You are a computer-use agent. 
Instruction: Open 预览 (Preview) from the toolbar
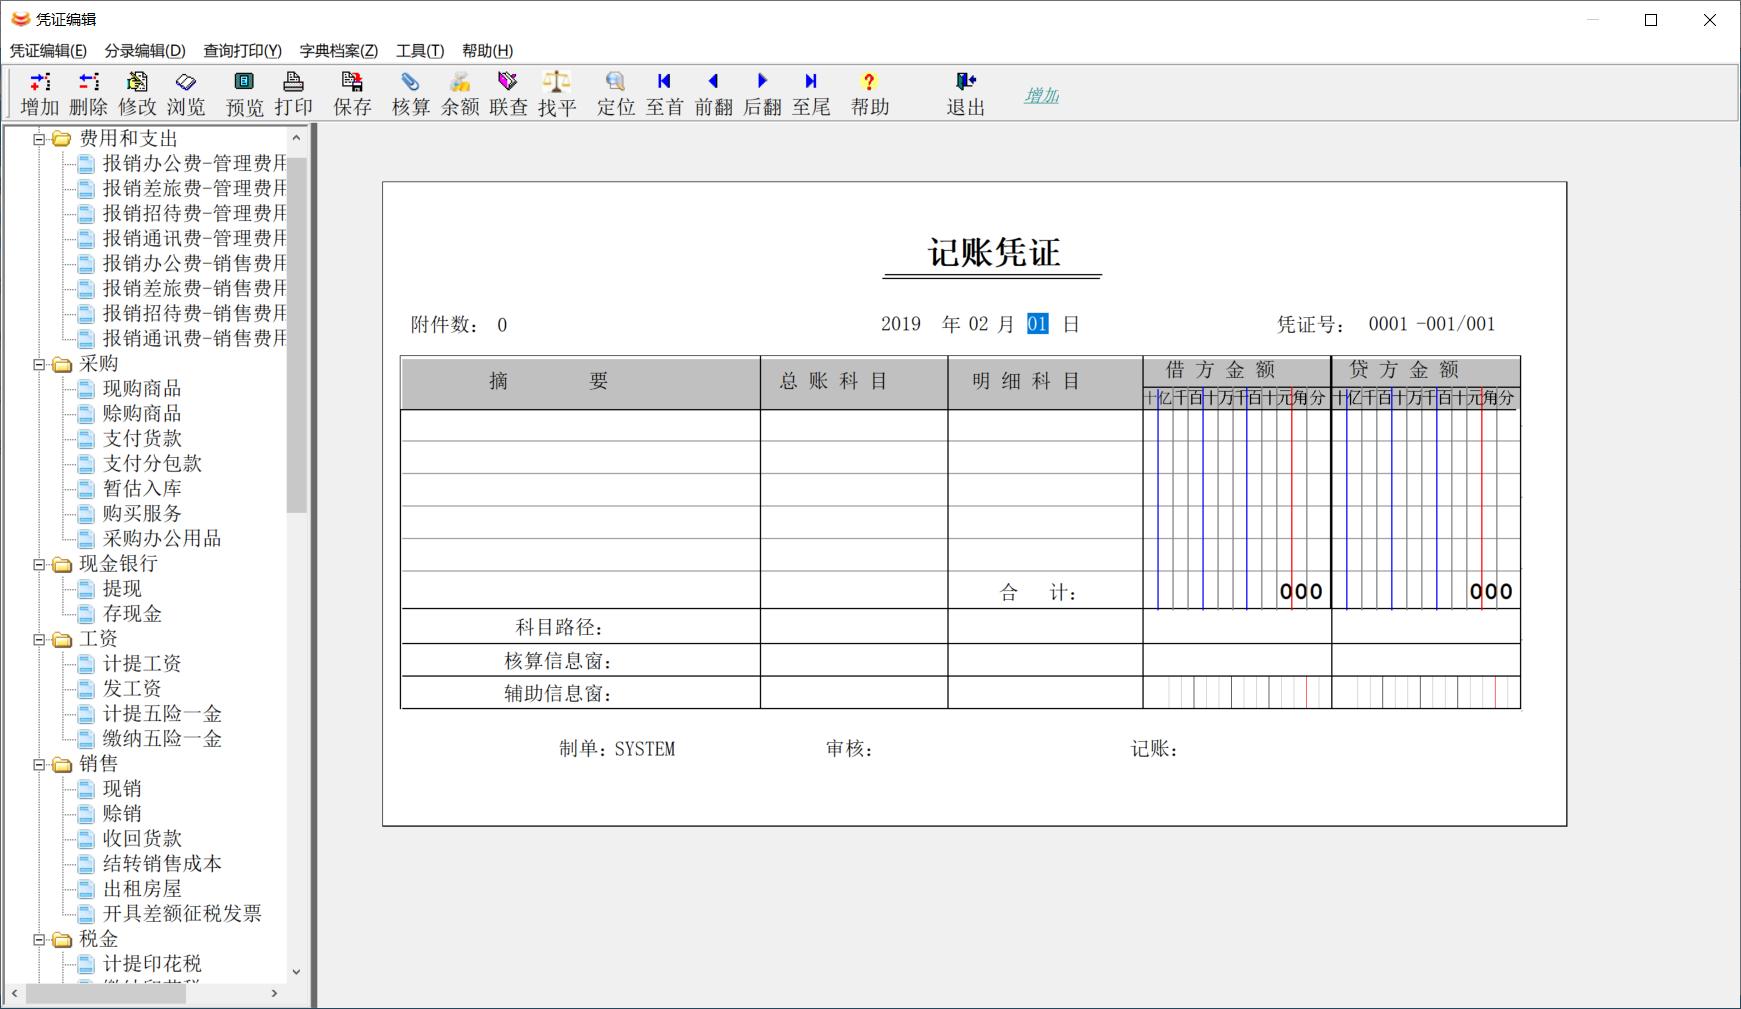(x=245, y=93)
